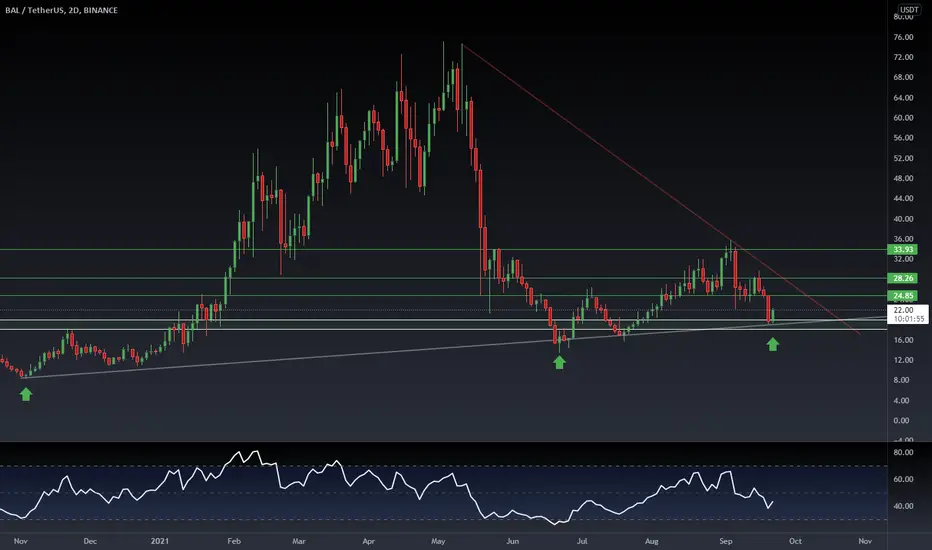Image resolution: width=932 pixels, height=550 pixels.
Task: Click the 76.00 price axis value
Action: pos(903,37)
